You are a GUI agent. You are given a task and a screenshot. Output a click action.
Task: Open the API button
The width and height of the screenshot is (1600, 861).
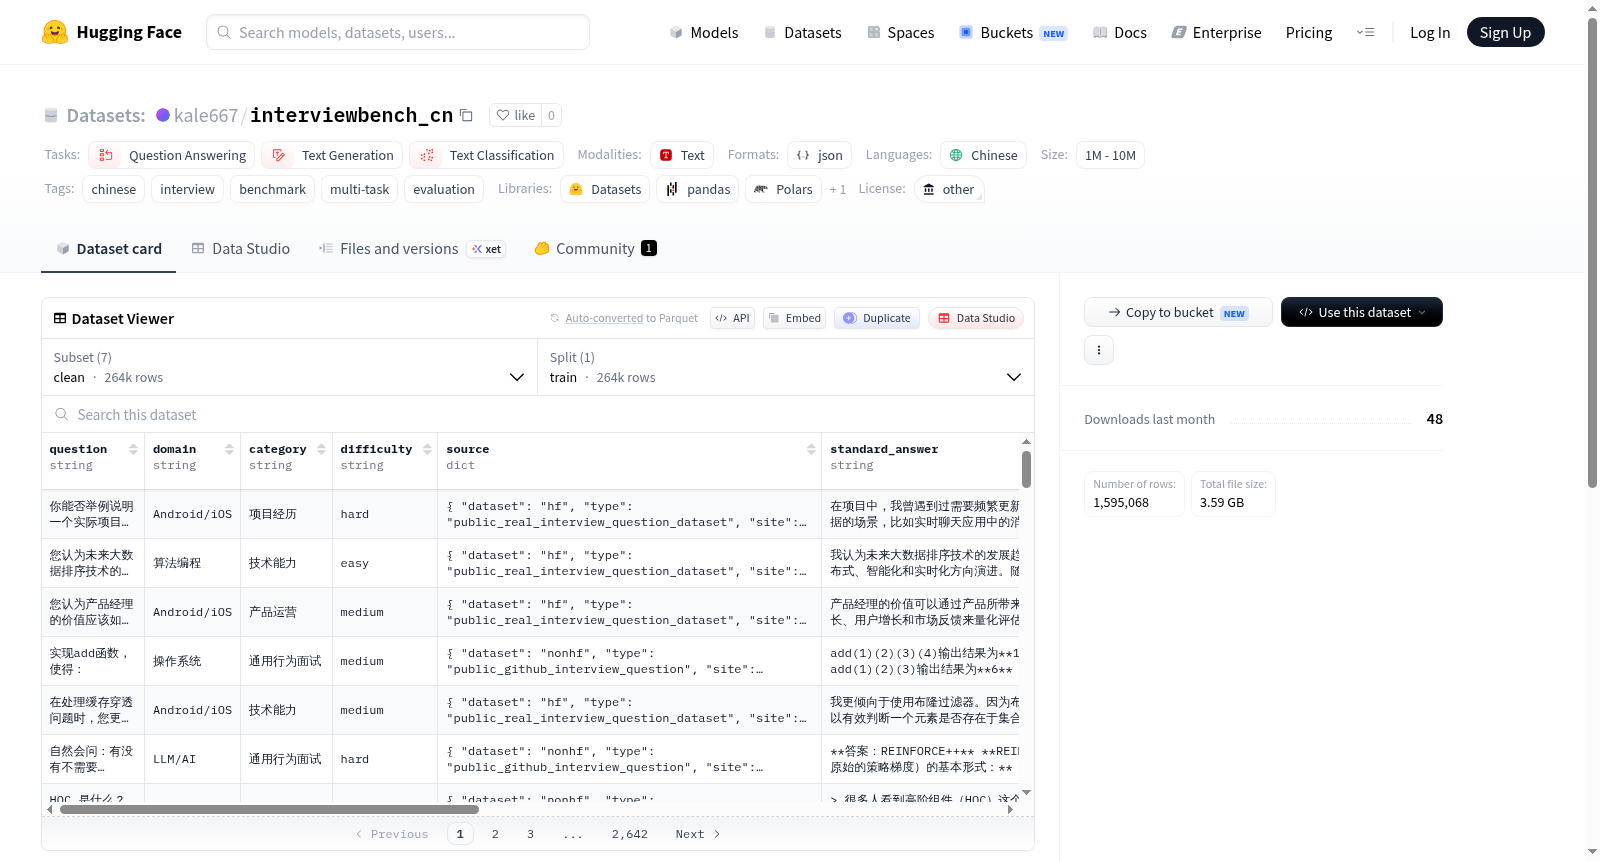pos(732,318)
